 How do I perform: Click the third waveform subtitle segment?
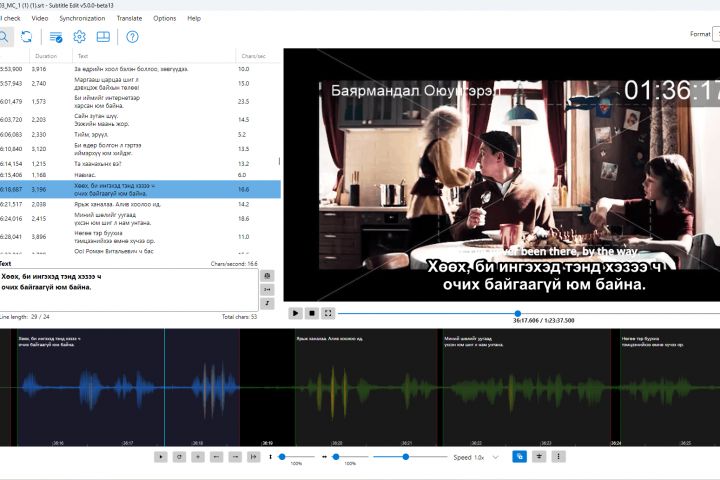[x=527, y=387]
